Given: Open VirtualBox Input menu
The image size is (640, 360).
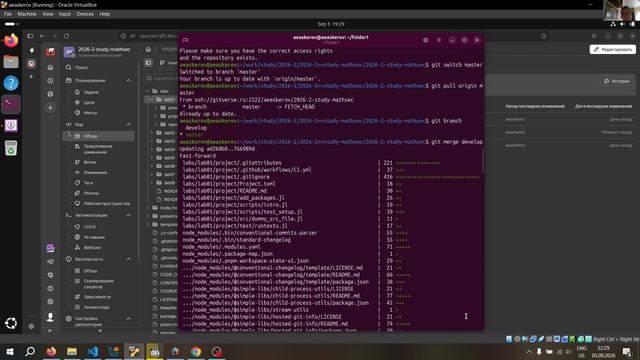Looking at the screenshot, I should [64, 14].
